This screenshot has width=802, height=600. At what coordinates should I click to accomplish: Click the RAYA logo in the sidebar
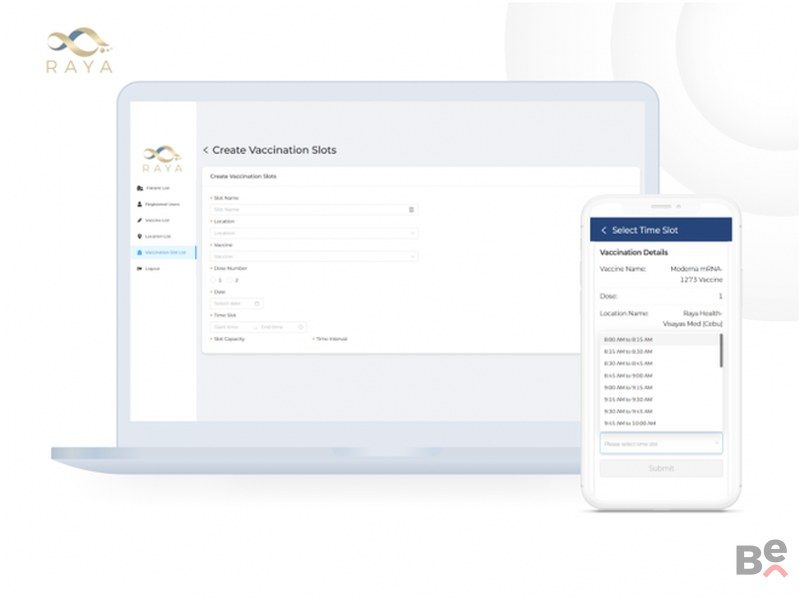click(x=162, y=159)
